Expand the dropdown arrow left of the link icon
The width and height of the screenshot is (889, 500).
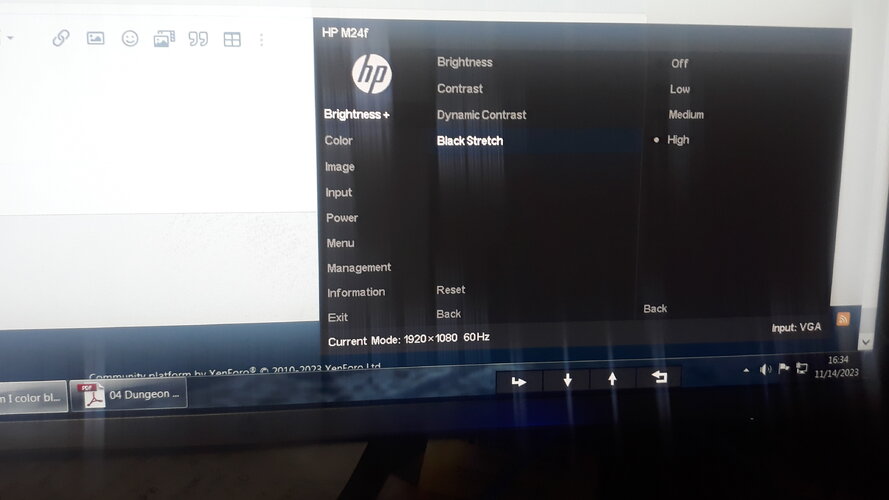tap(10, 38)
